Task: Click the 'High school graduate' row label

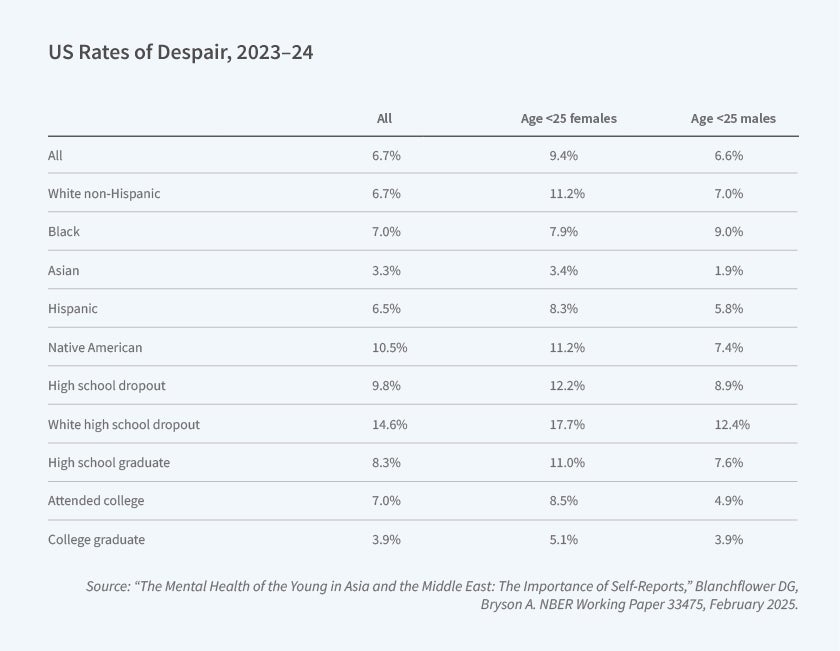Action: click(x=109, y=462)
